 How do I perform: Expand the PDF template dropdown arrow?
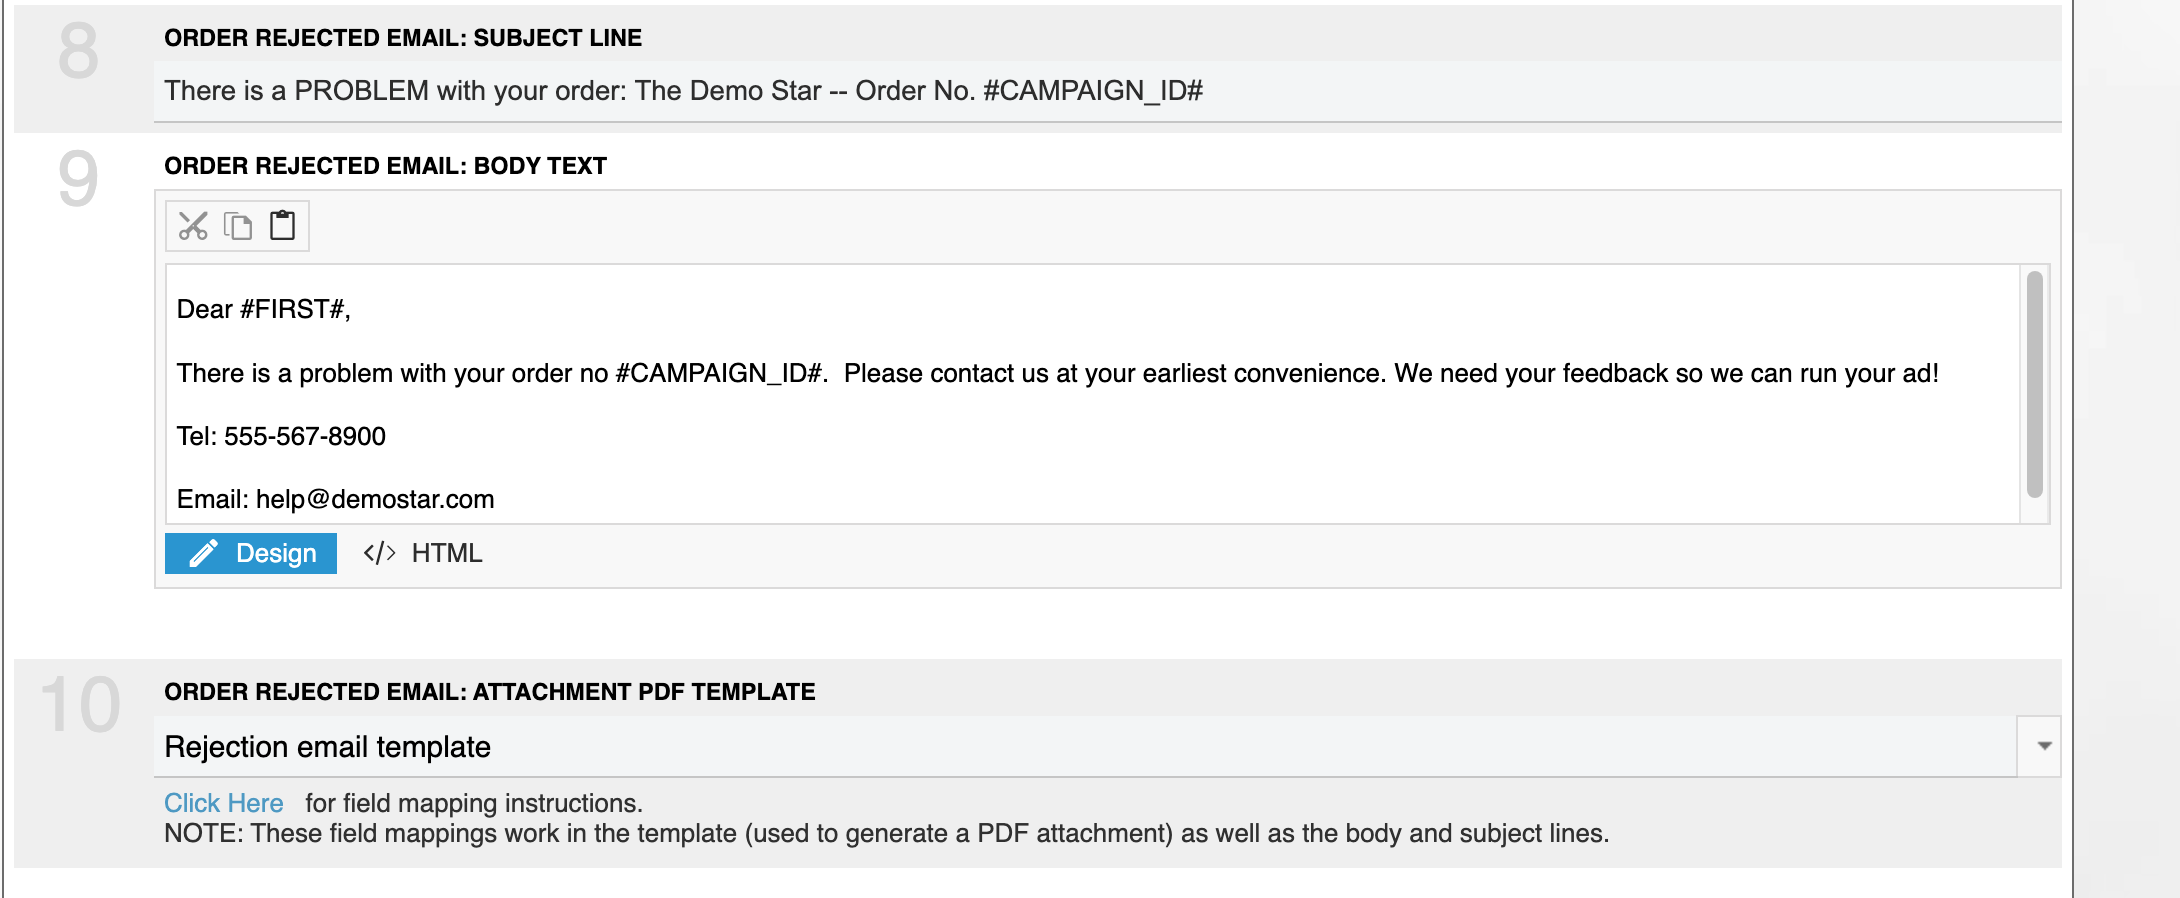(2043, 746)
